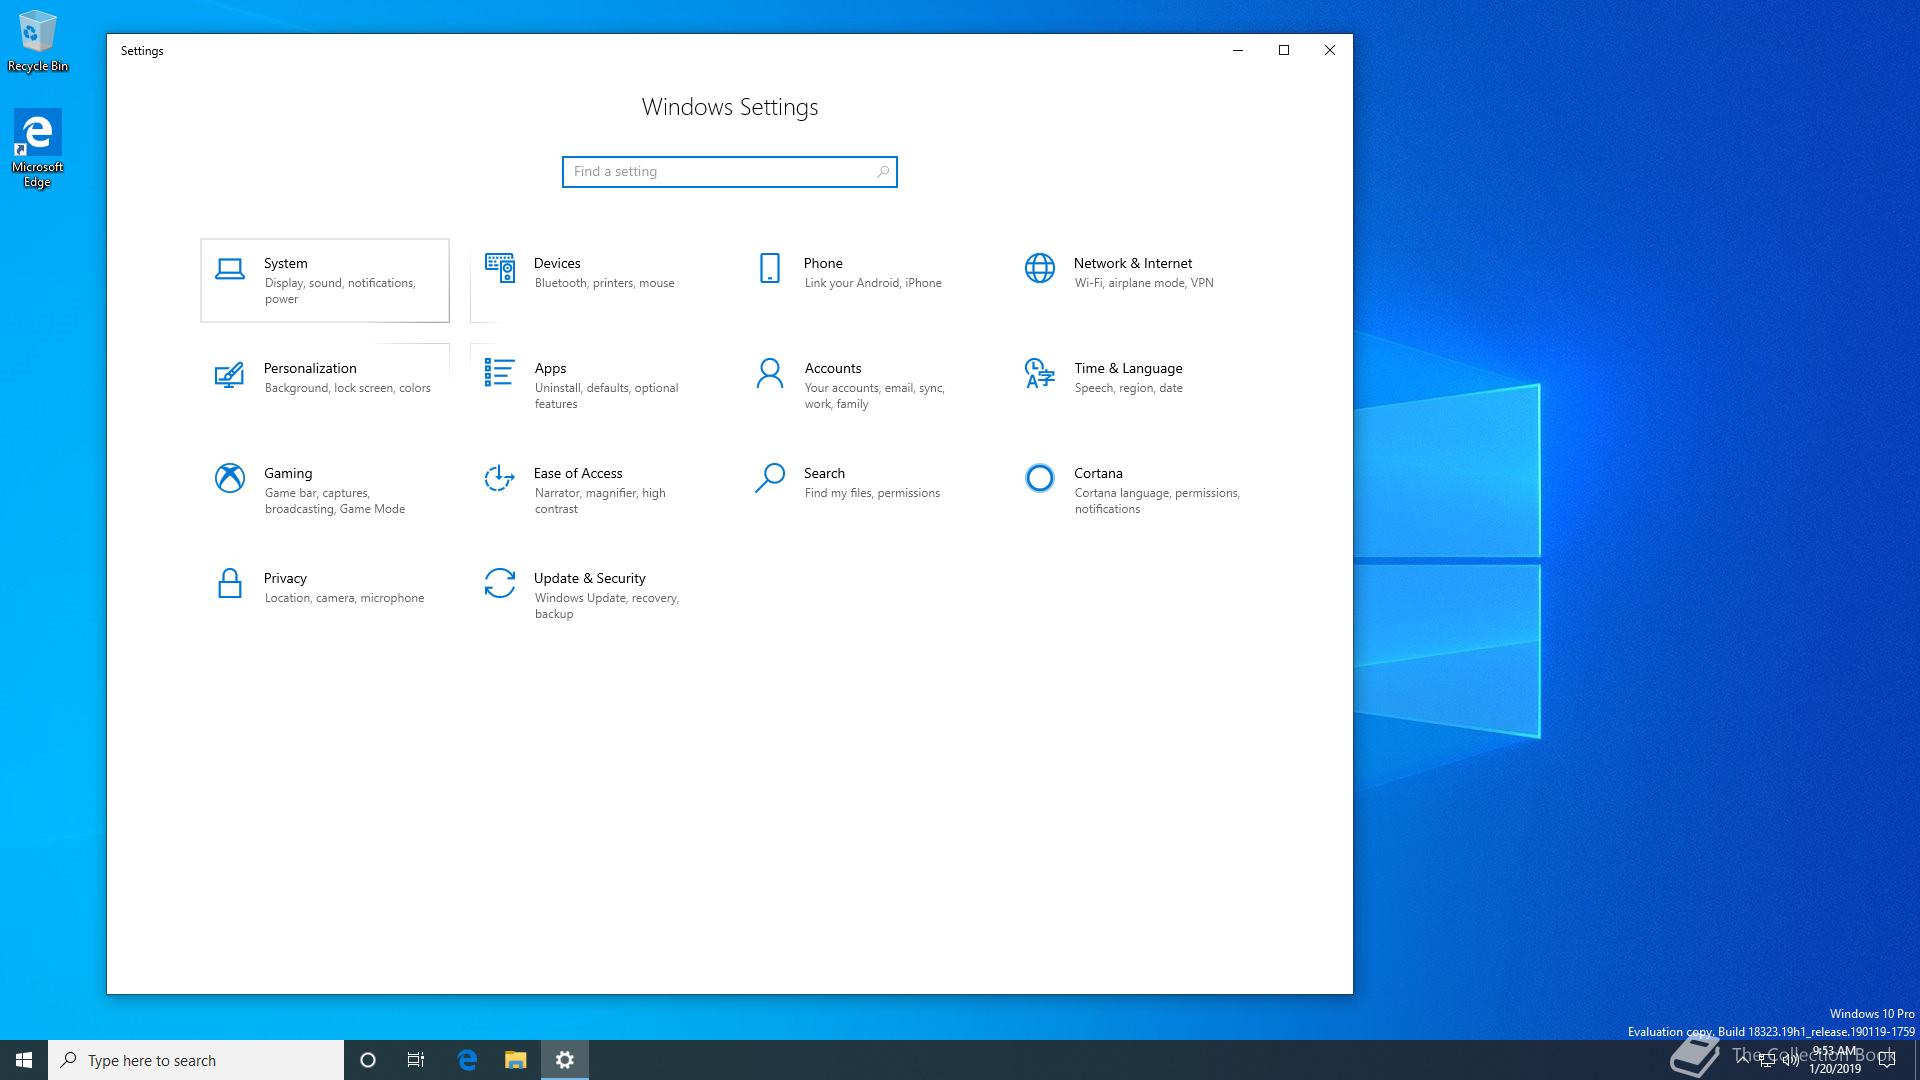Screen dimensions: 1920x1080
Task: Launch File Explorer from taskbar
Action: coord(515,1060)
